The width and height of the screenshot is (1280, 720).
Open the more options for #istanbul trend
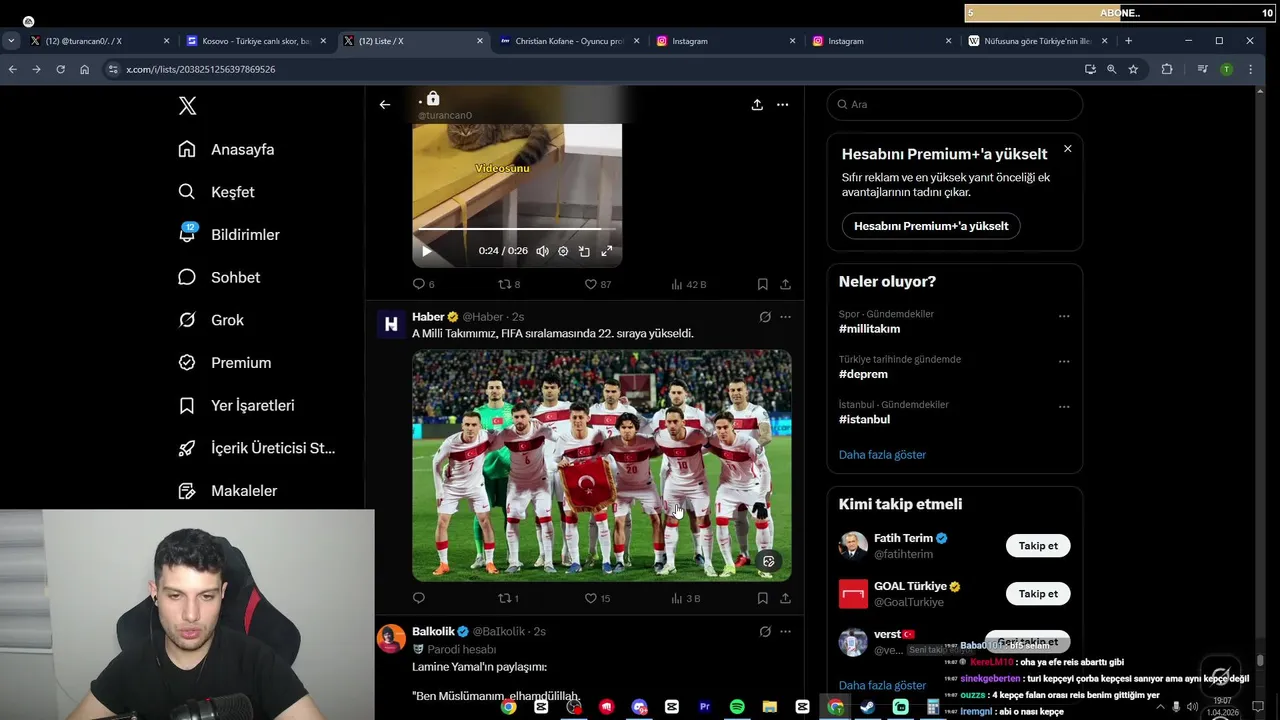pos(1063,406)
